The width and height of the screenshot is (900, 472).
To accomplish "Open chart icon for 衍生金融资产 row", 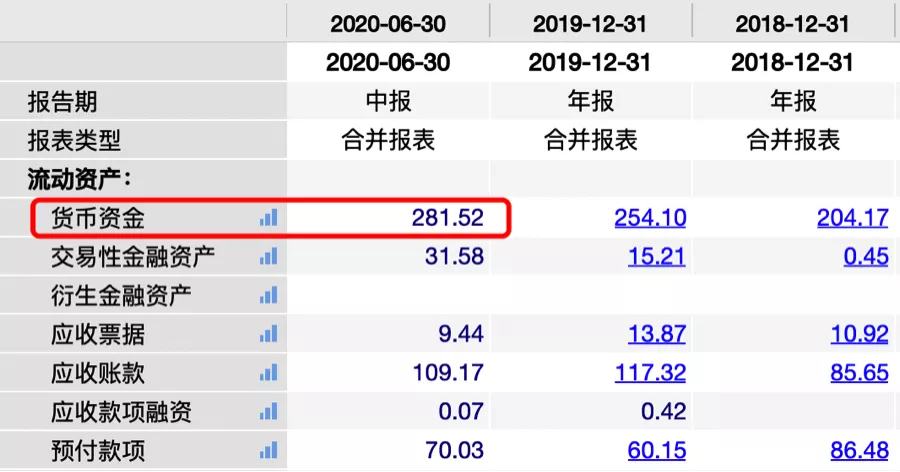I will (269, 295).
